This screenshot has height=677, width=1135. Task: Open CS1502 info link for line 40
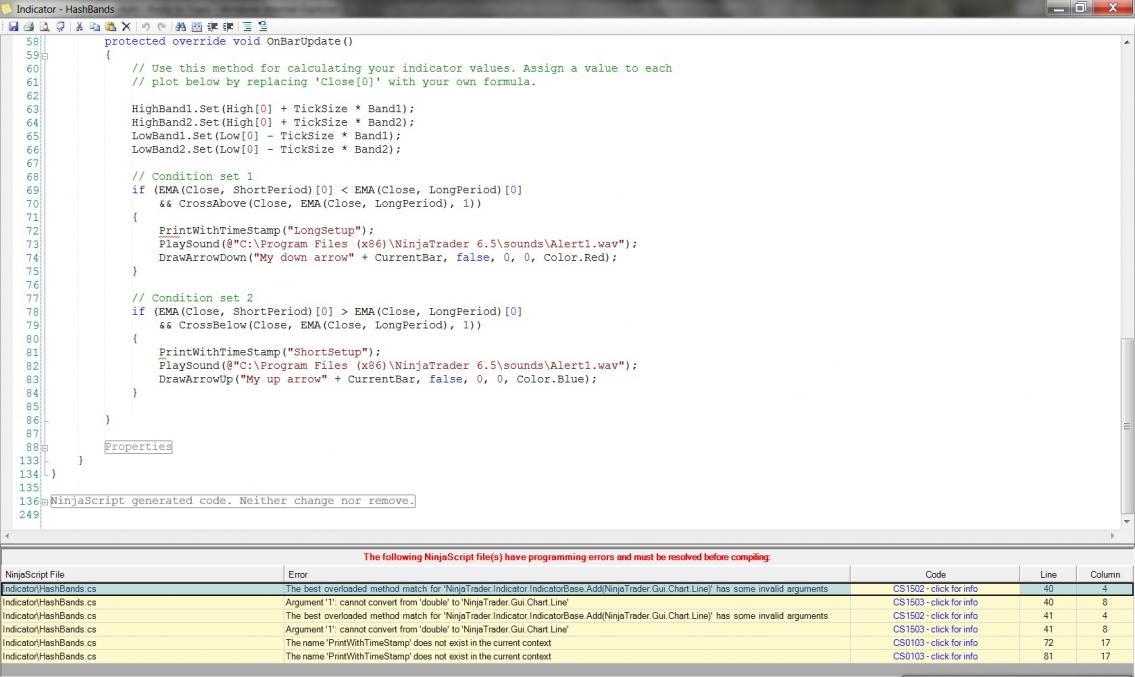935,589
